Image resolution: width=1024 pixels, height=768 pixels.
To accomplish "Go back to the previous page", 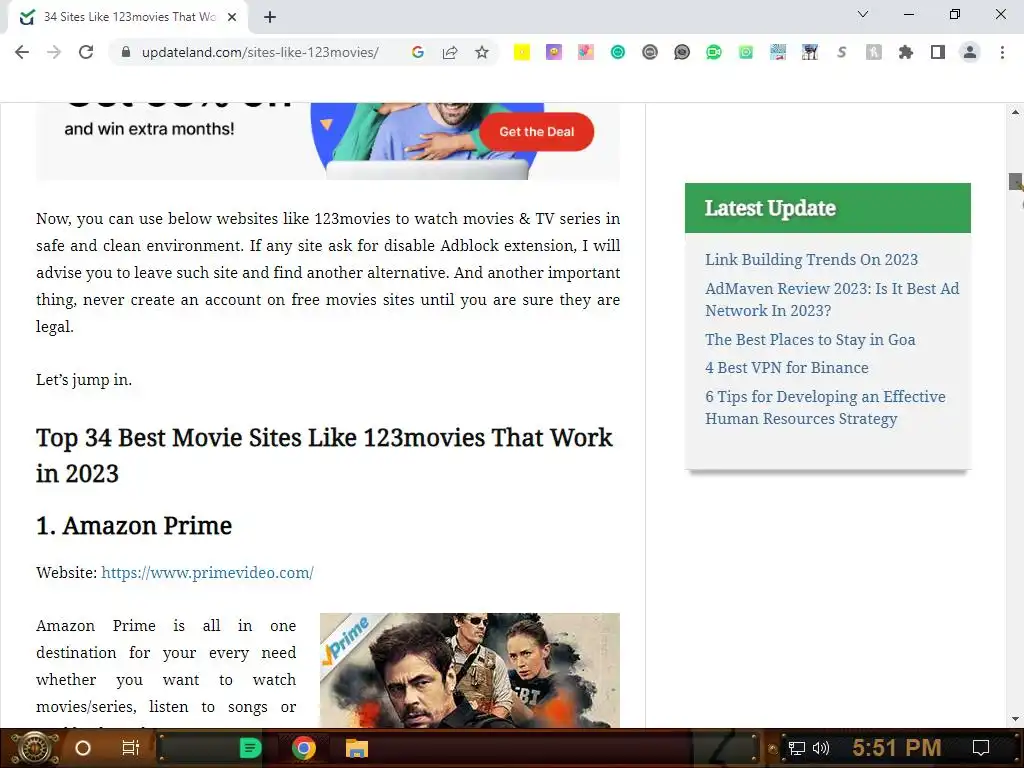I will 22,52.
